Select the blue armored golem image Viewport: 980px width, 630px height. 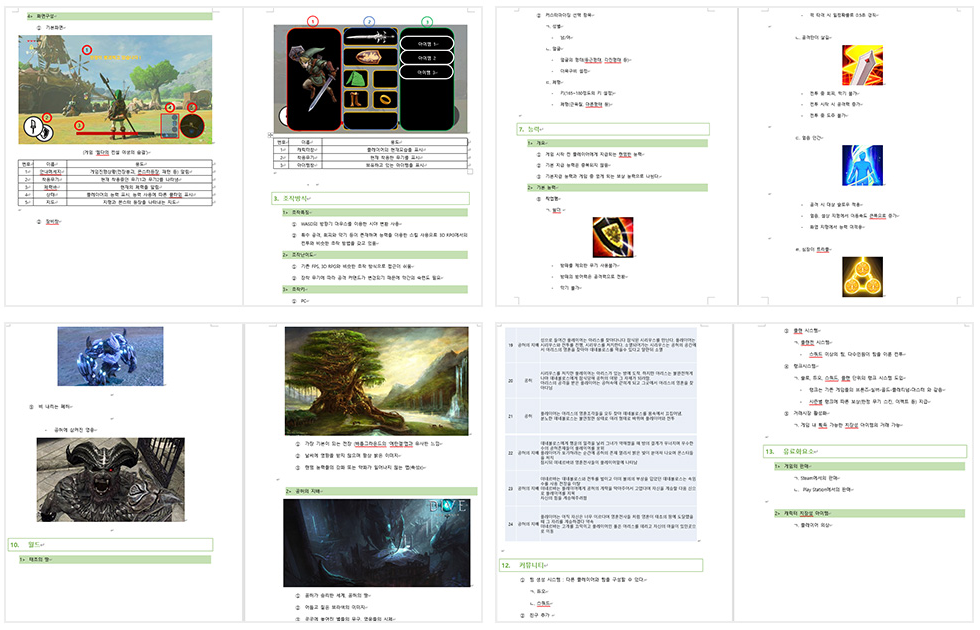[111, 356]
